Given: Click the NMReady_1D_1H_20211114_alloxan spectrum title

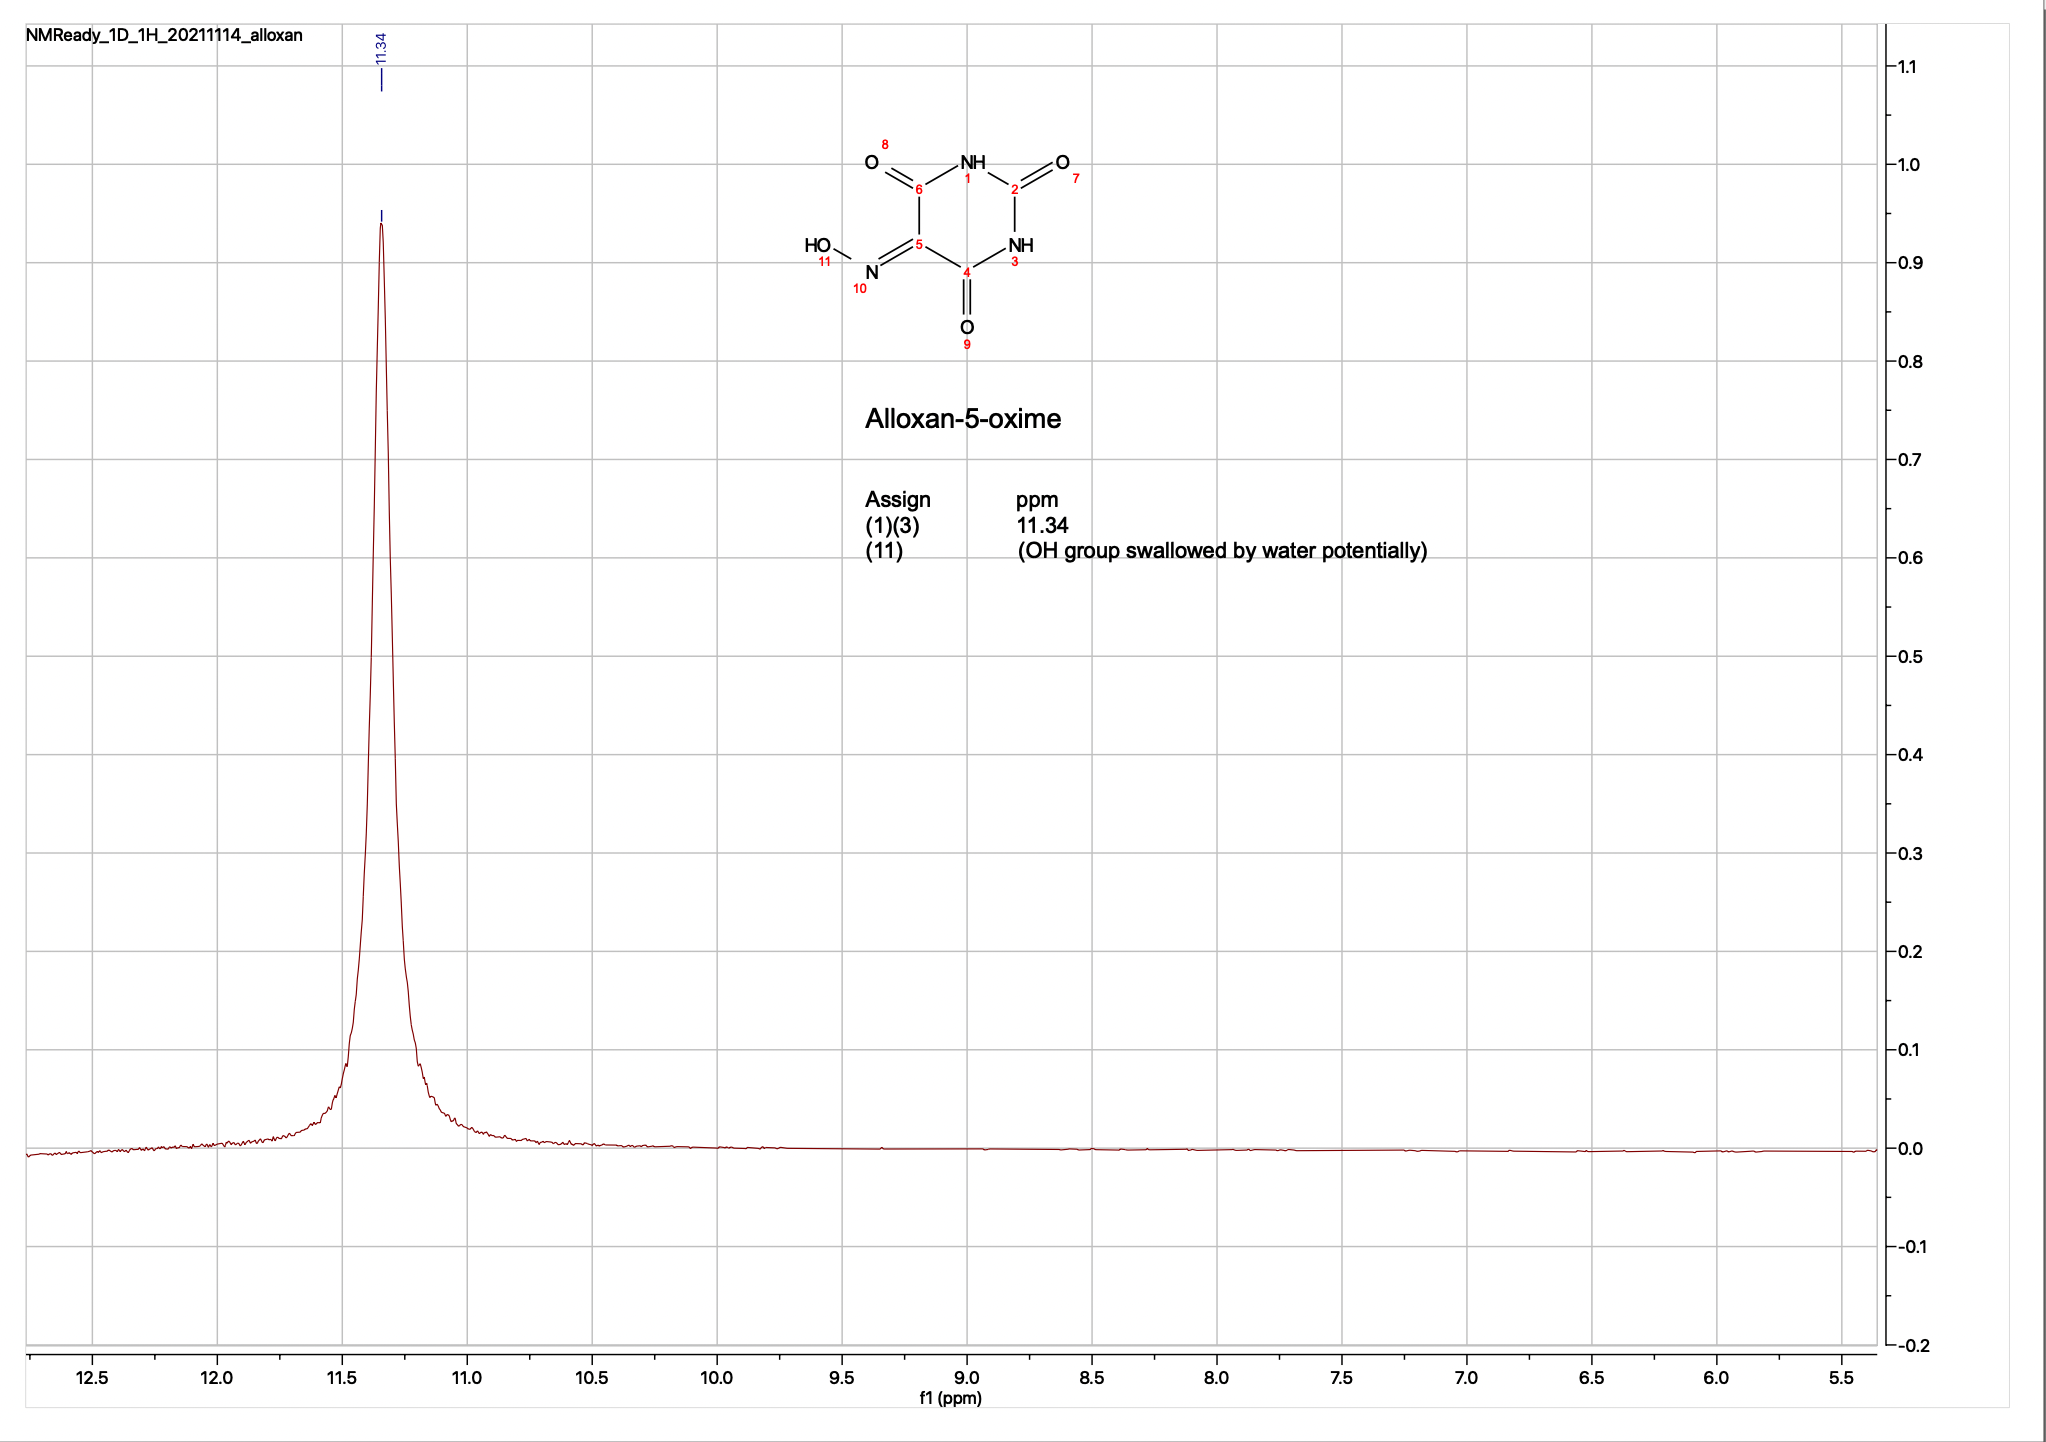Looking at the screenshot, I should pyautogui.click(x=164, y=35).
